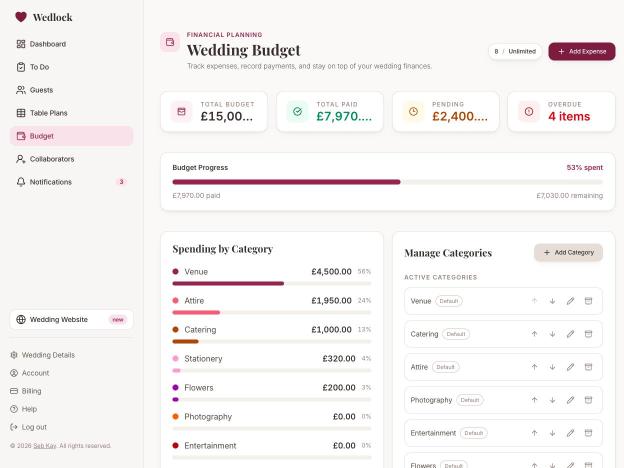Click the edit pencil icon for Venue category
Image resolution: width=624 pixels, height=468 pixels.
pyautogui.click(x=570, y=301)
